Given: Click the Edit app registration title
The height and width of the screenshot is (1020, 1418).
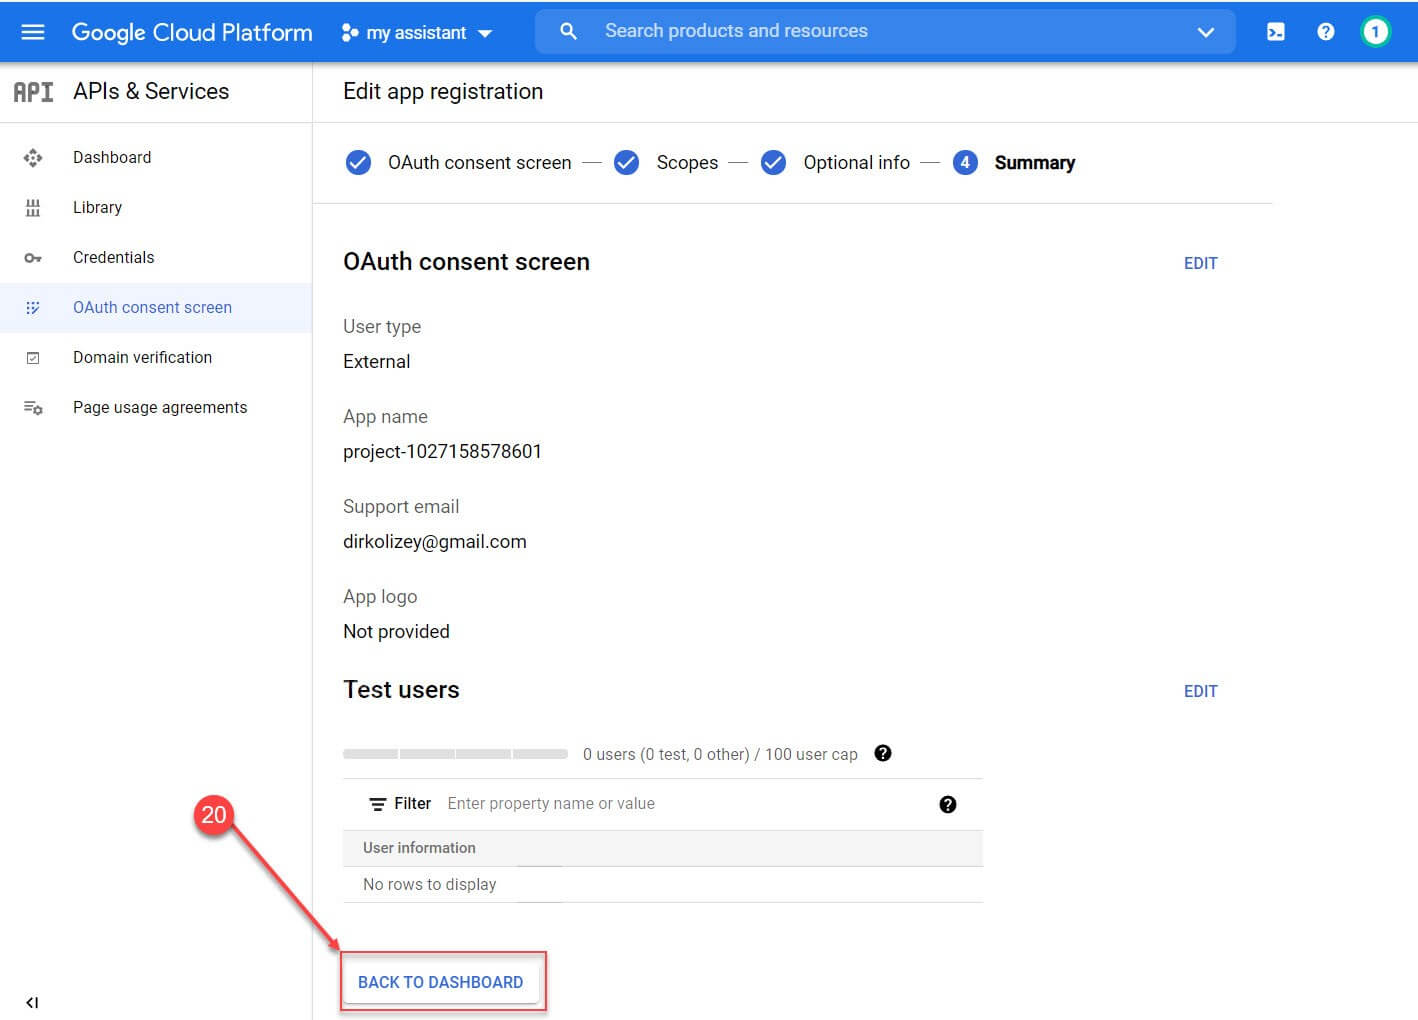Looking at the screenshot, I should pos(443,91).
